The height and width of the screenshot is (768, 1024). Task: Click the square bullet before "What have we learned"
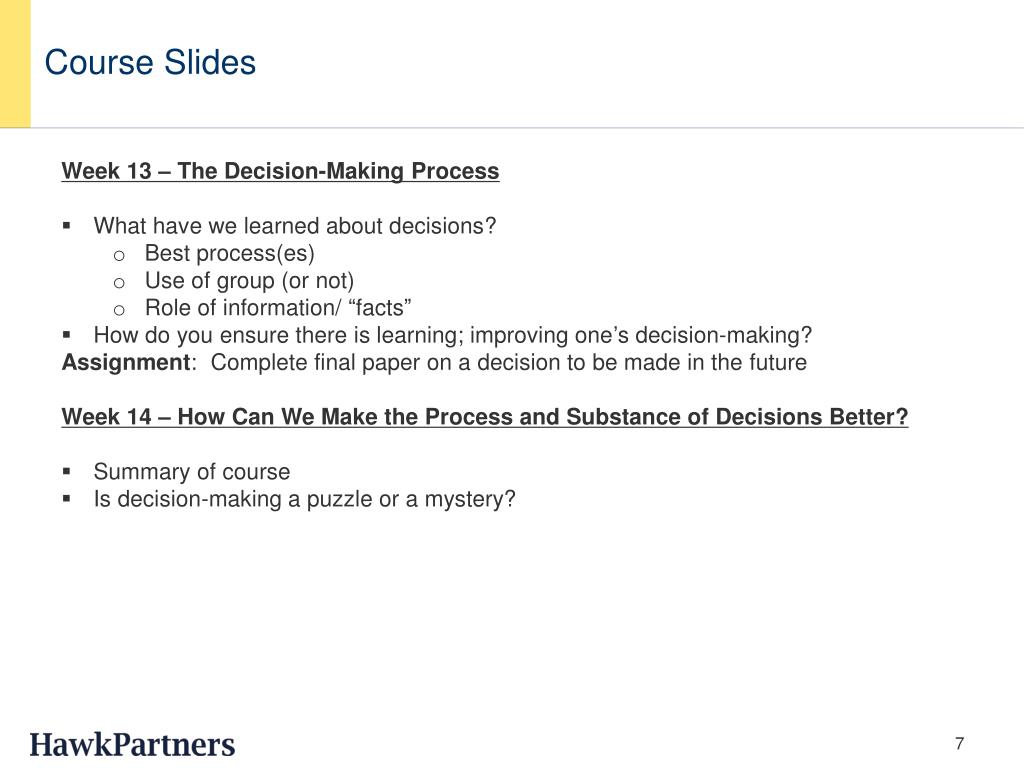(x=67, y=226)
